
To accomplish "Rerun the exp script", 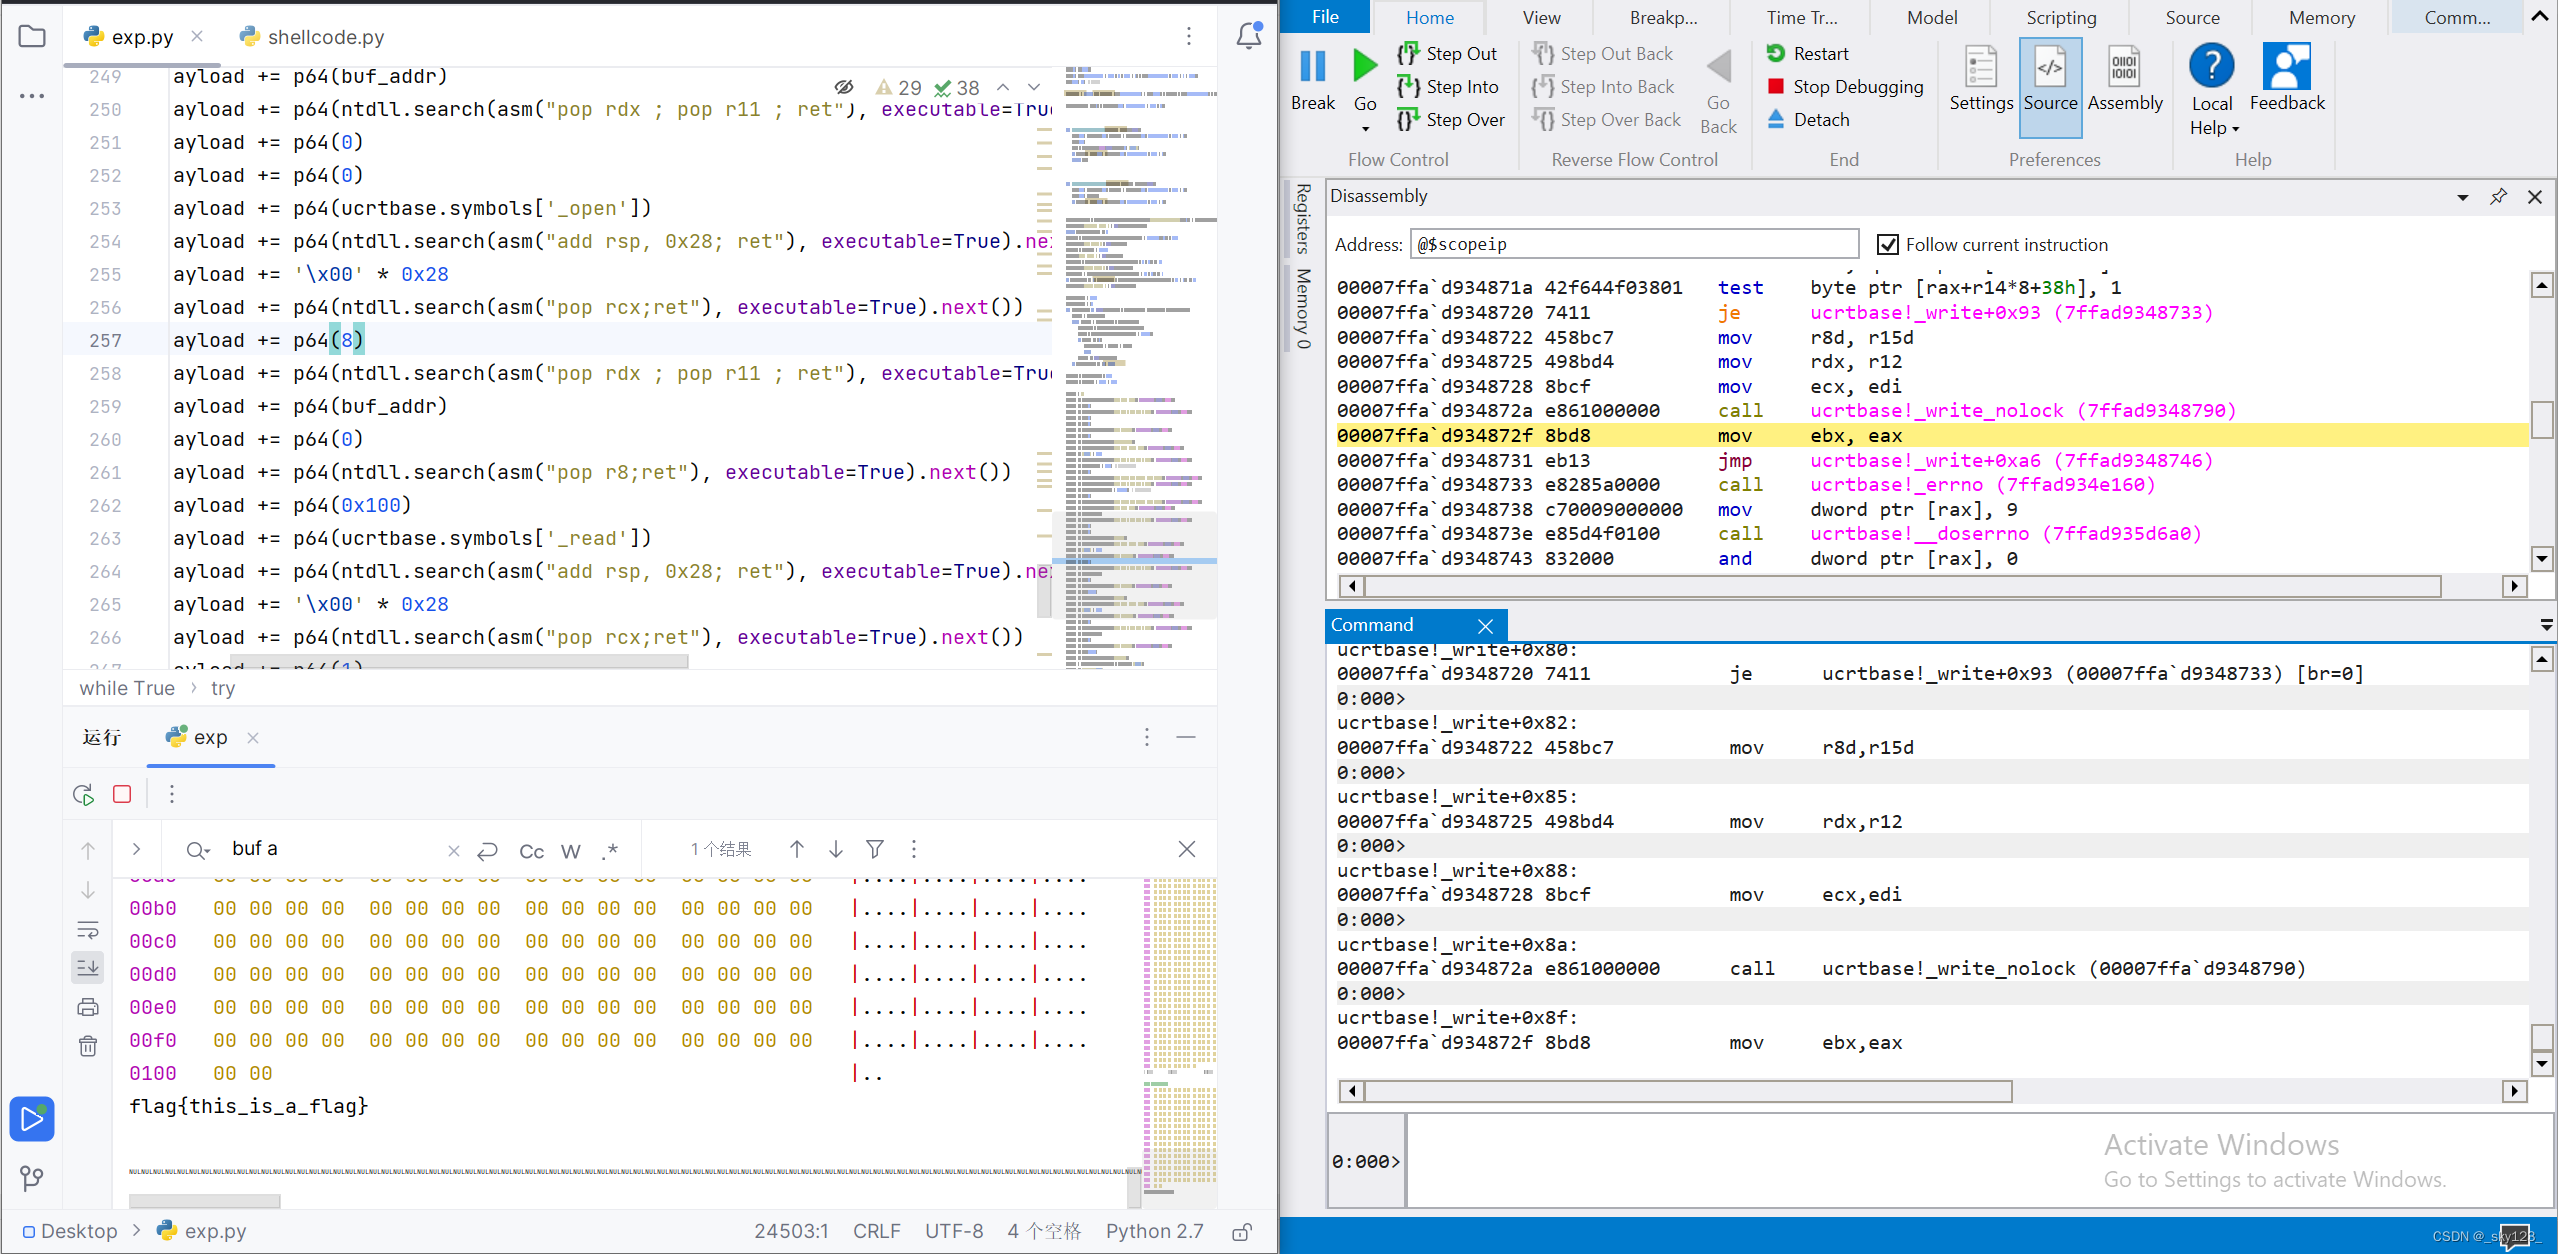I will 84,794.
